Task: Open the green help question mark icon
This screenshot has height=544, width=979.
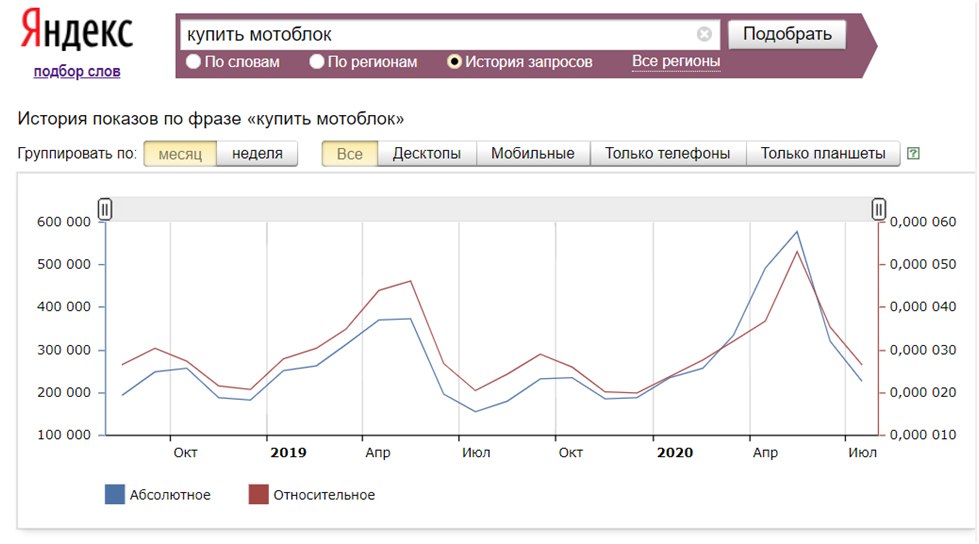Action: (912, 154)
